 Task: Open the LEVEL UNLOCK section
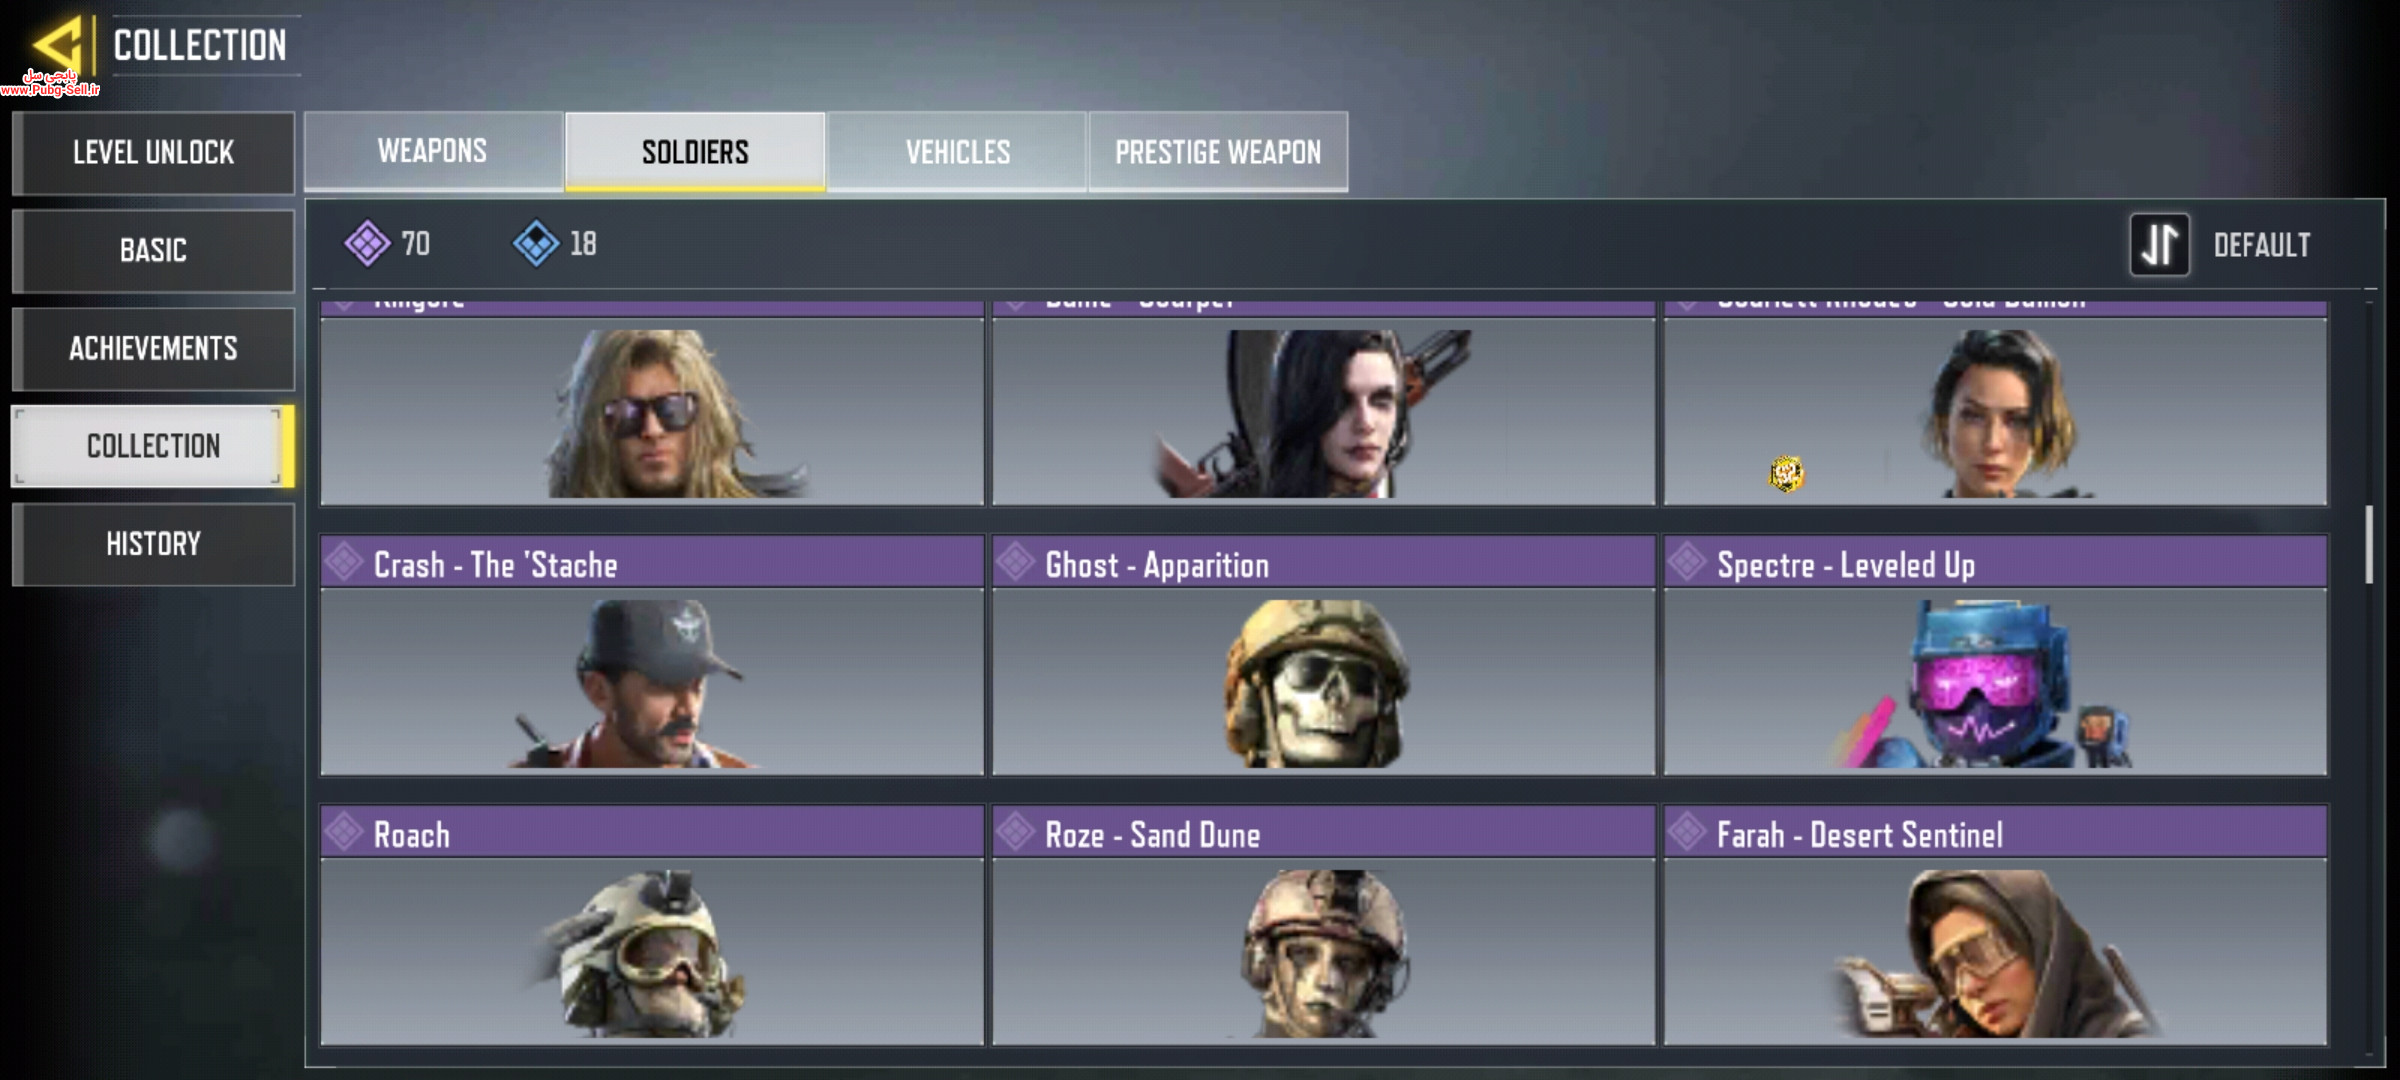pyautogui.click(x=153, y=152)
